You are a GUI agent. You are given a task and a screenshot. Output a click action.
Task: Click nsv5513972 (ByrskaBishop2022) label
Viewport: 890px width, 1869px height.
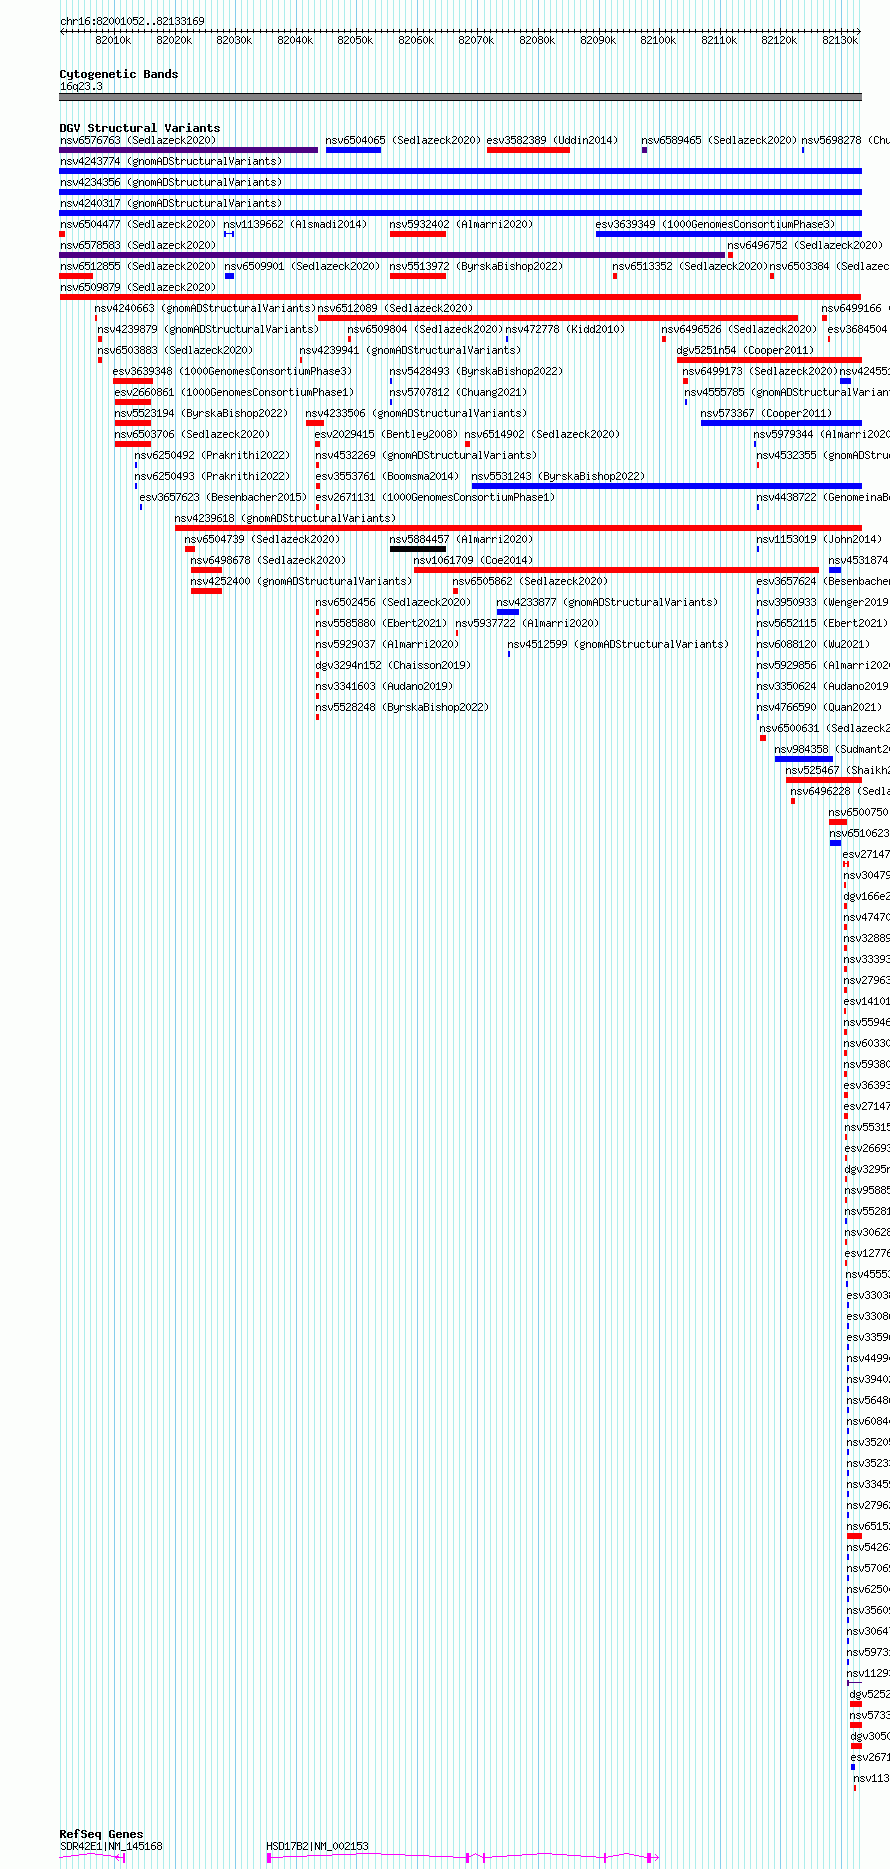coord(476,266)
